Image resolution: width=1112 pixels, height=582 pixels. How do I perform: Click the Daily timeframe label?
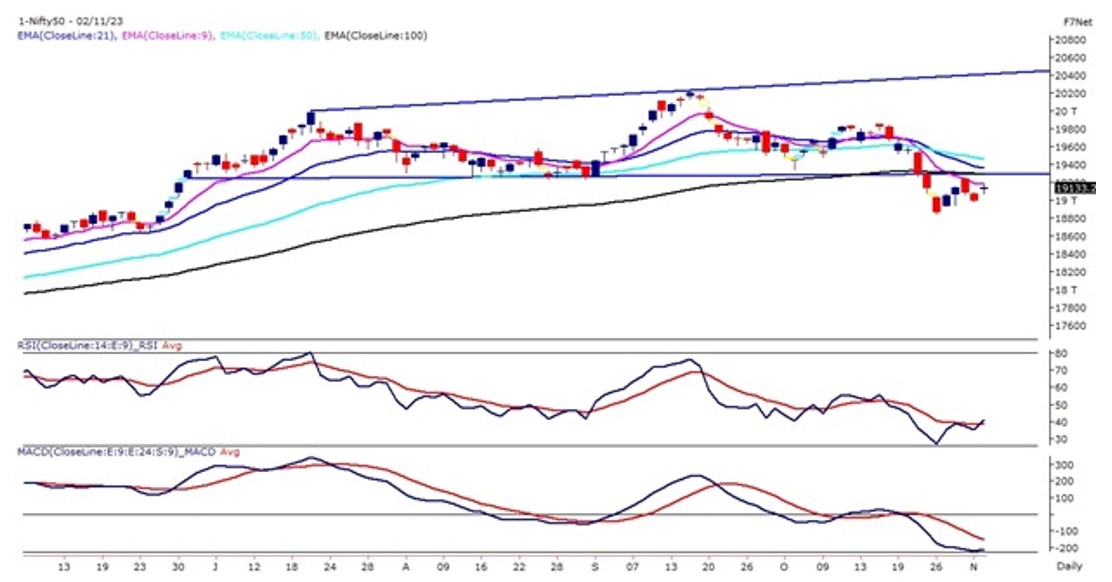[x=1070, y=566]
